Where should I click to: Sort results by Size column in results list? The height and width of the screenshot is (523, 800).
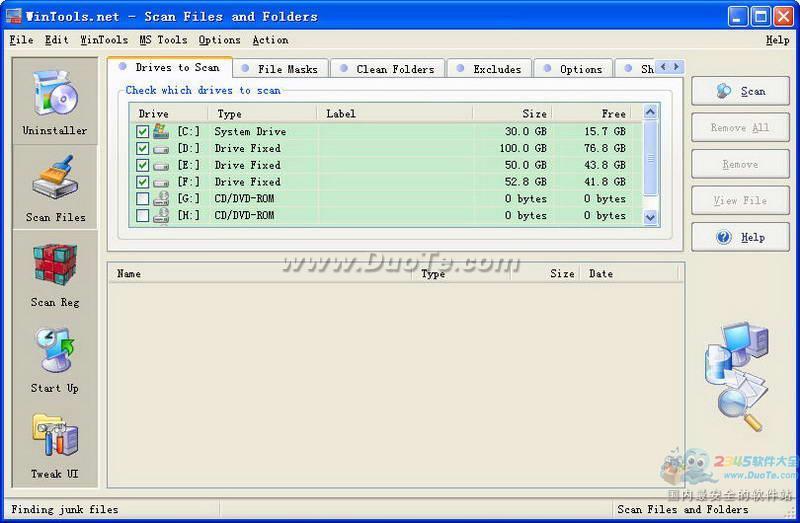pos(545,273)
